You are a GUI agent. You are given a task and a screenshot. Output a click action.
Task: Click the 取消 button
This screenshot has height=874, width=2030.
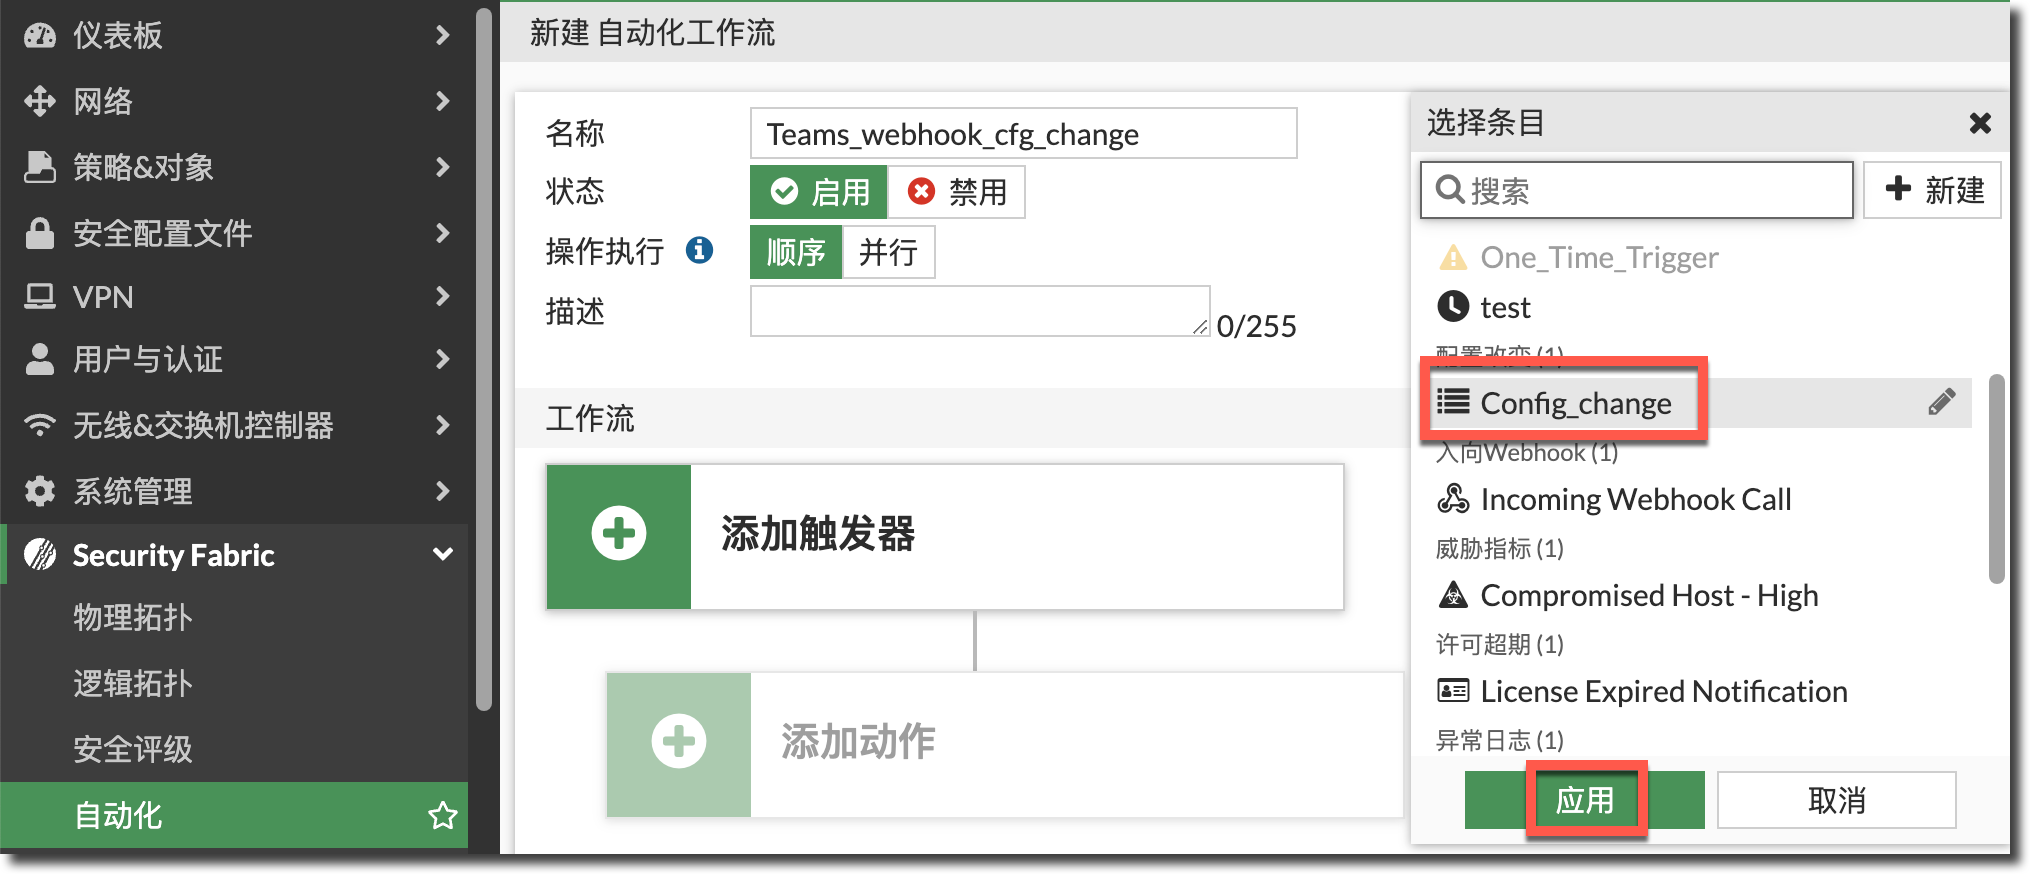[x=1836, y=800]
